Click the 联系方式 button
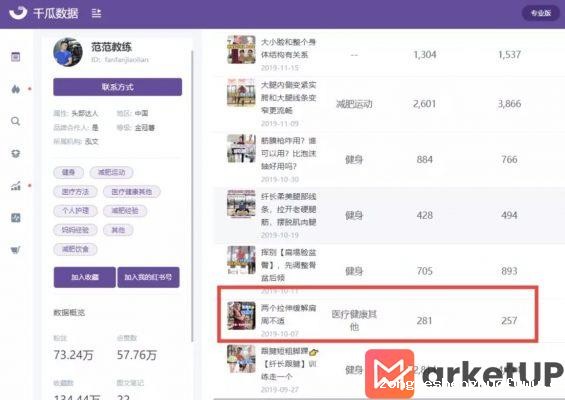565x400 pixels. pos(117,87)
